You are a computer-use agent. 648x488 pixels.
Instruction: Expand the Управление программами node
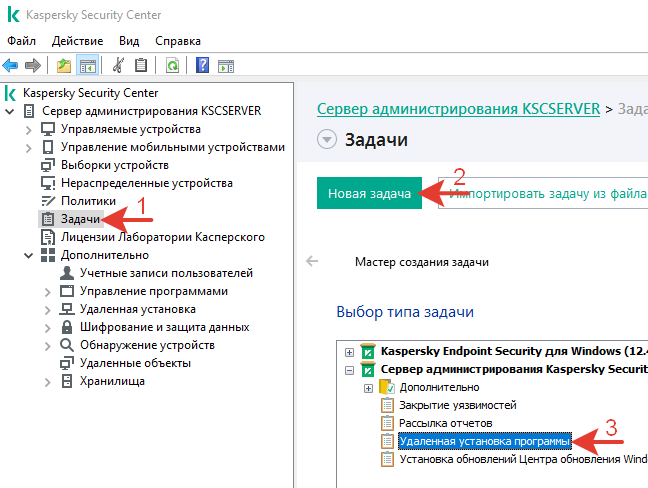tap(48, 292)
